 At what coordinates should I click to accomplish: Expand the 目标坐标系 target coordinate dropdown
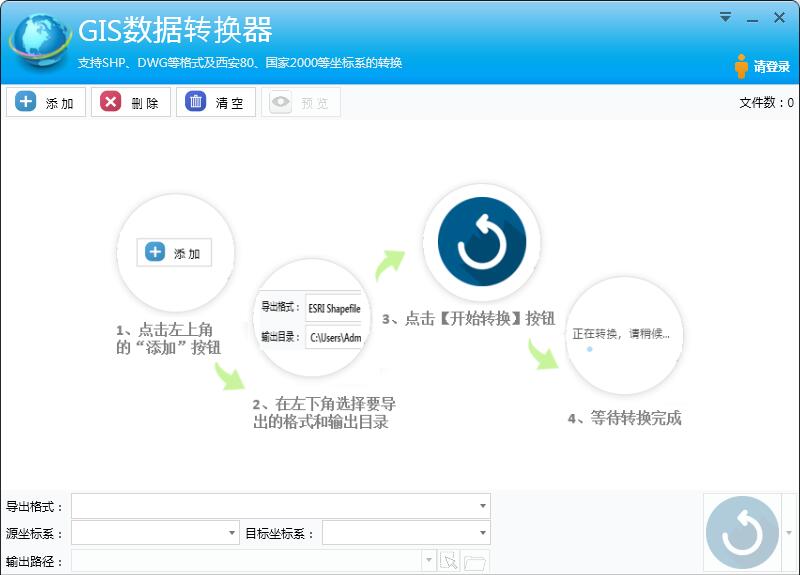484,534
